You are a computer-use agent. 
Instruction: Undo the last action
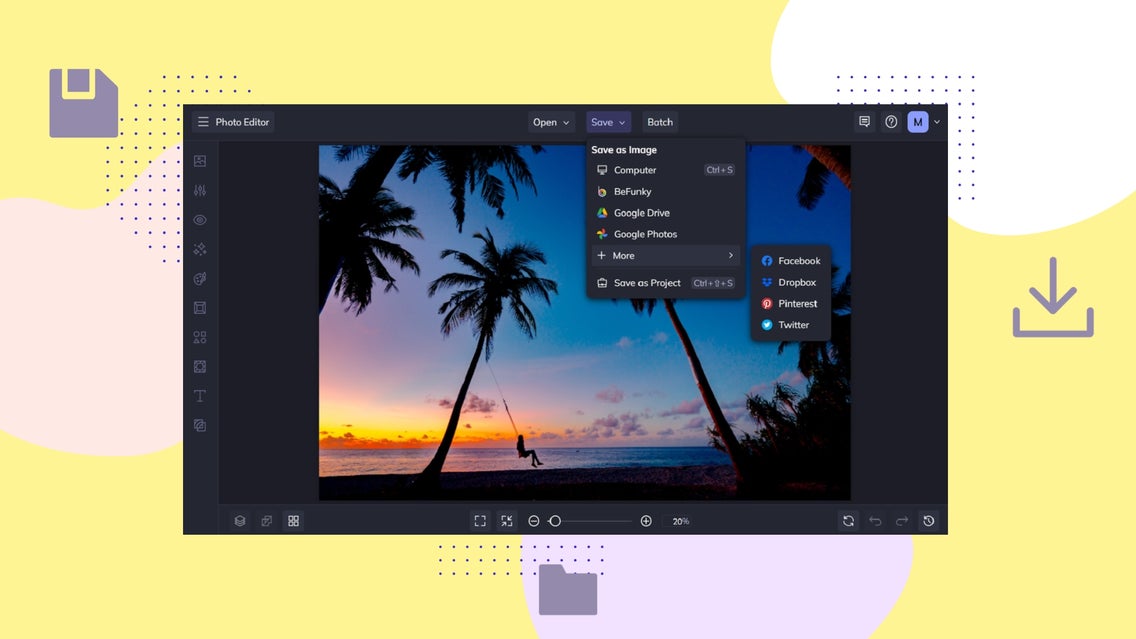click(x=875, y=521)
